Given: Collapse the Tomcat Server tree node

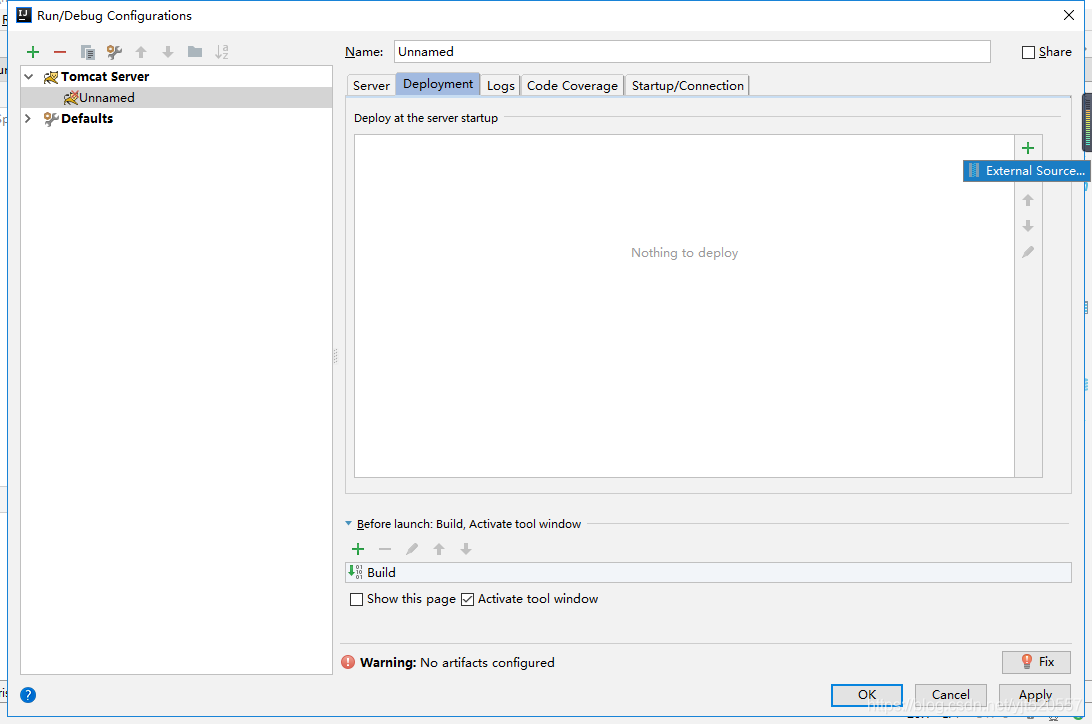Looking at the screenshot, I should click(x=29, y=77).
